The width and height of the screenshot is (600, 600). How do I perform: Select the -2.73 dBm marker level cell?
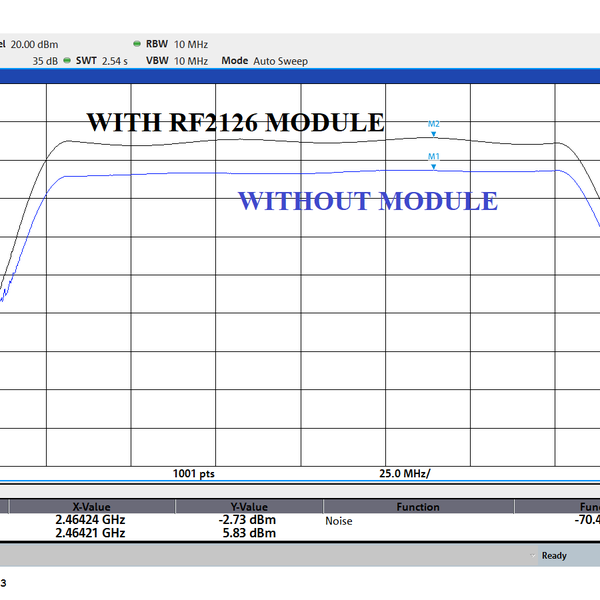tap(247, 520)
